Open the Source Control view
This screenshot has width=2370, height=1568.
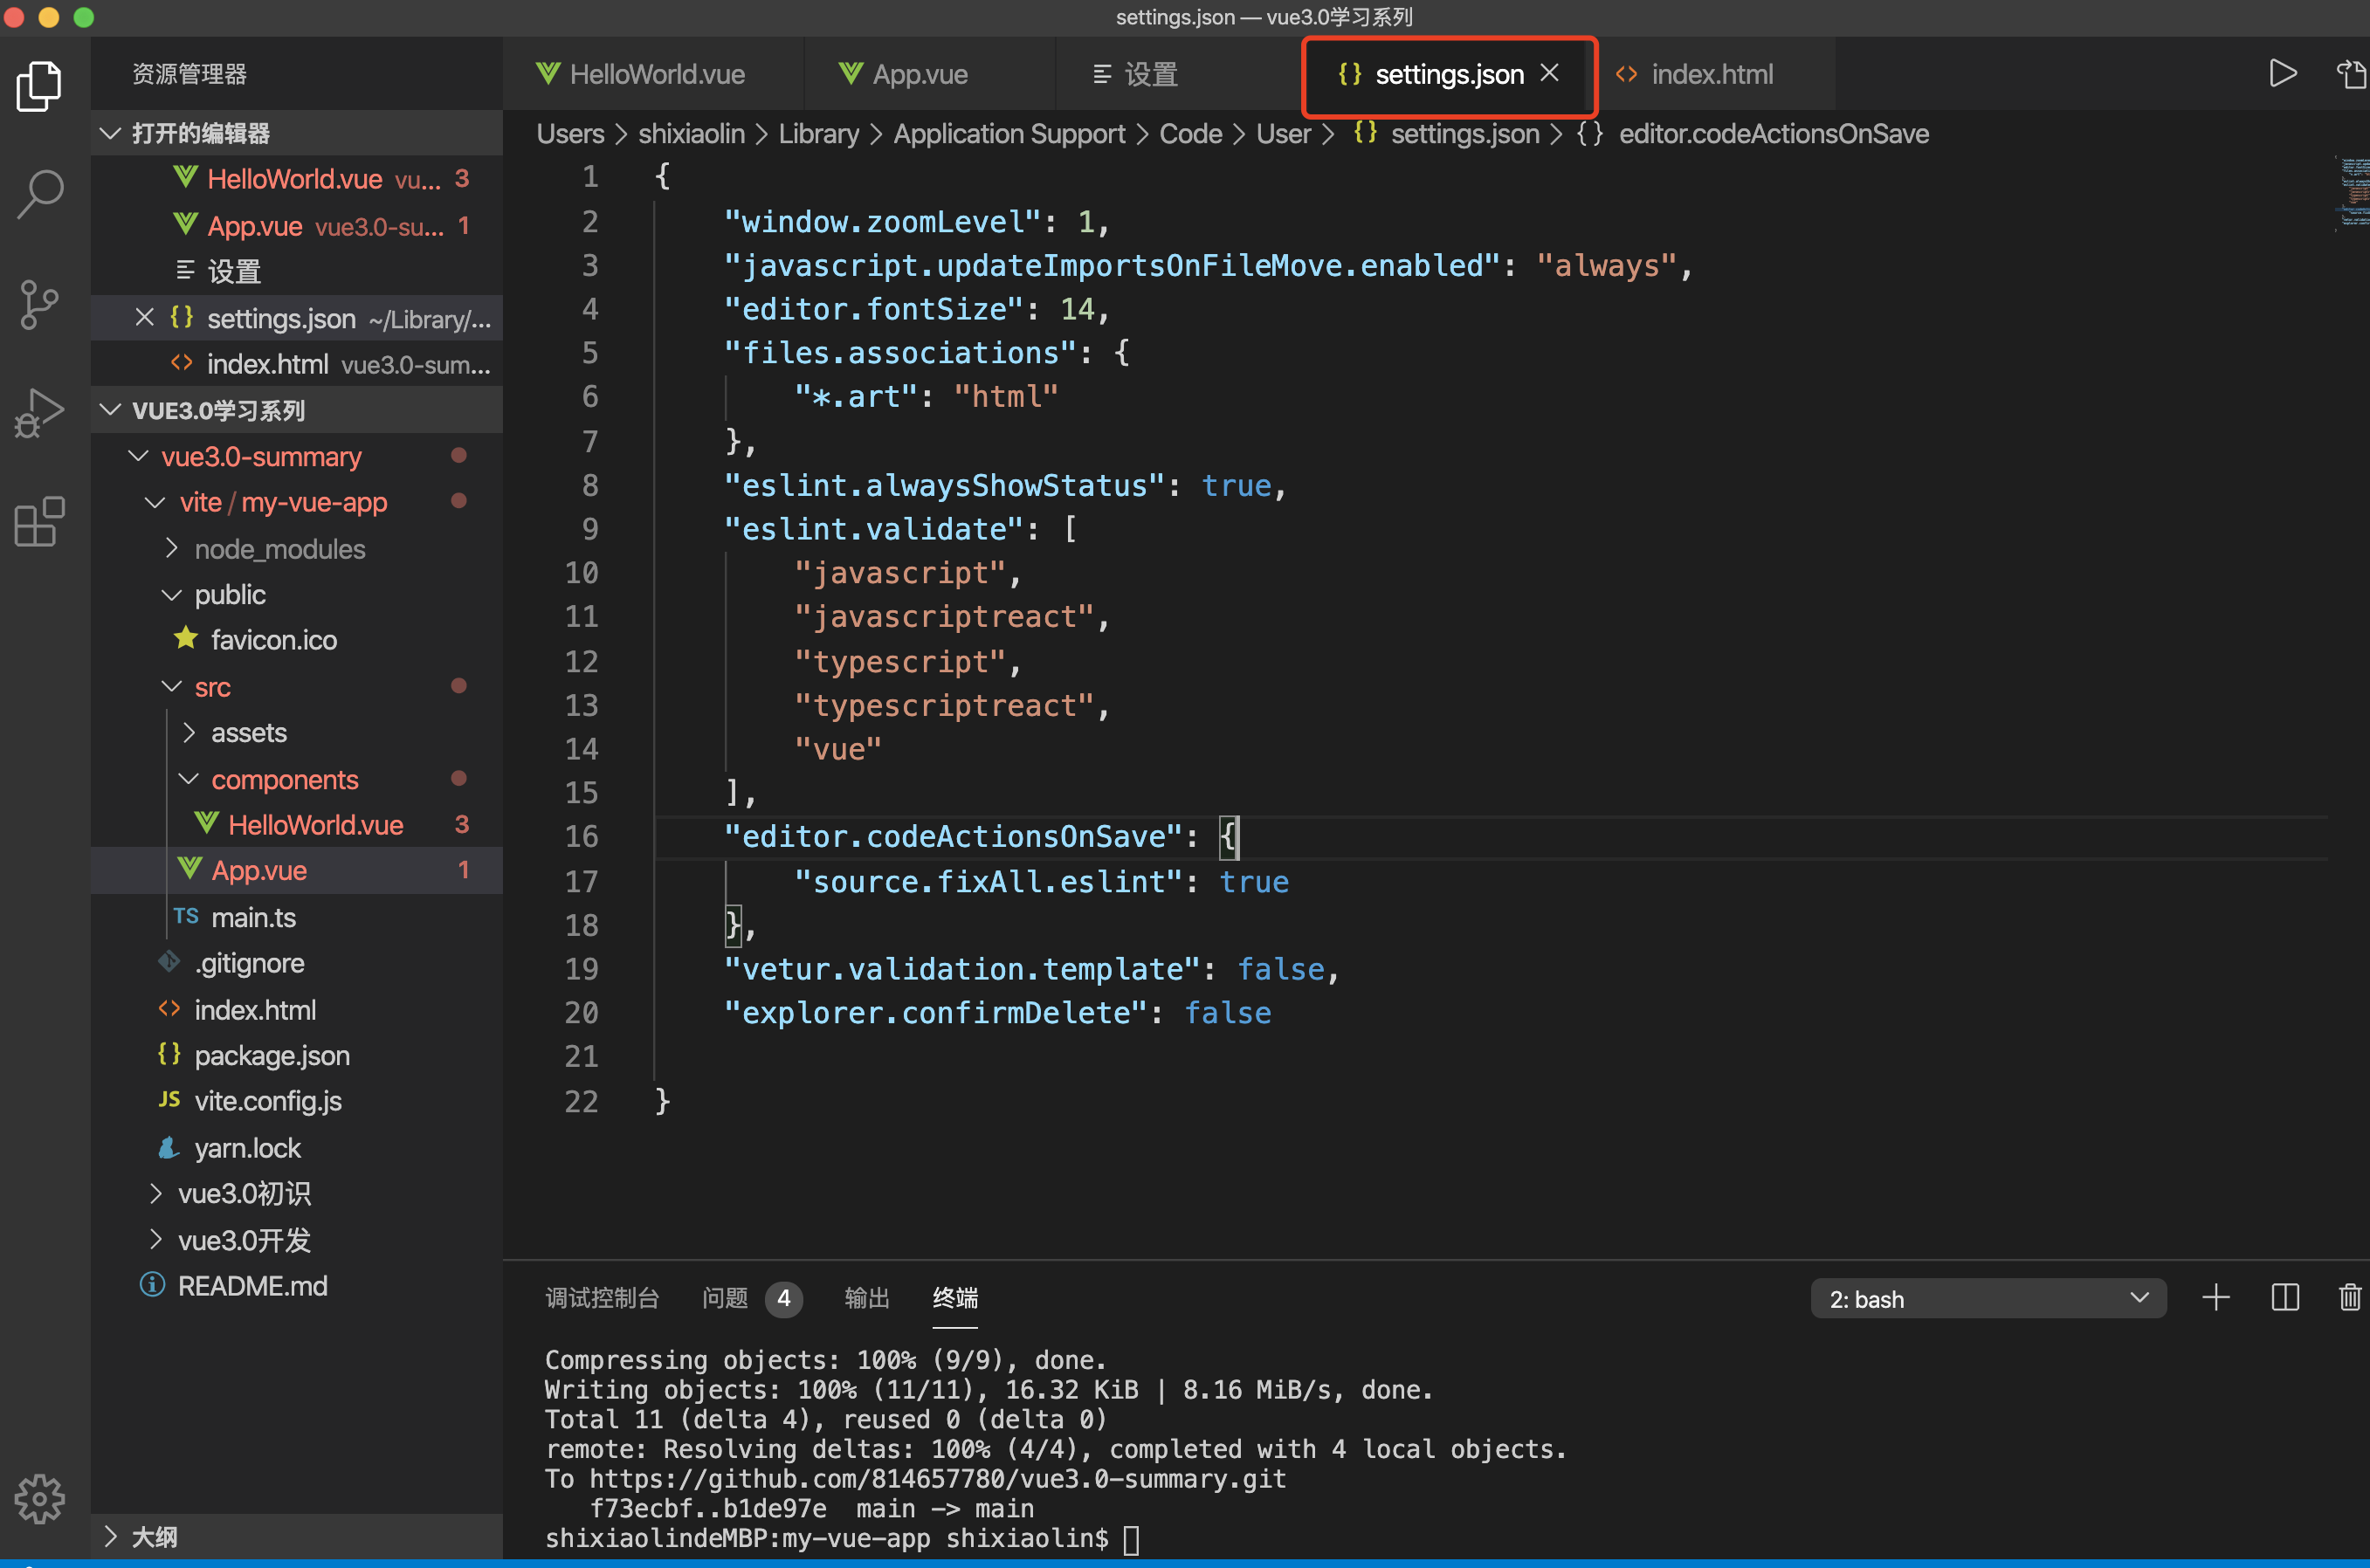pyautogui.click(x=40, y=304)
